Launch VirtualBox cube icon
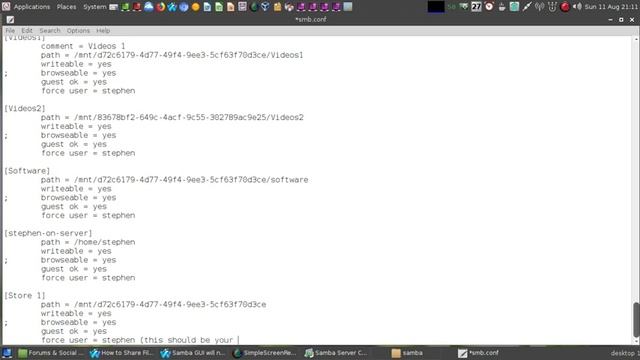Viewport: 640px width, 360px height. (265, 7)
